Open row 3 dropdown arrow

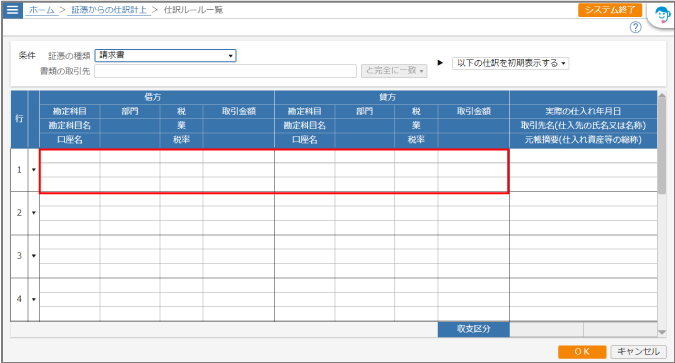point(34,256)
